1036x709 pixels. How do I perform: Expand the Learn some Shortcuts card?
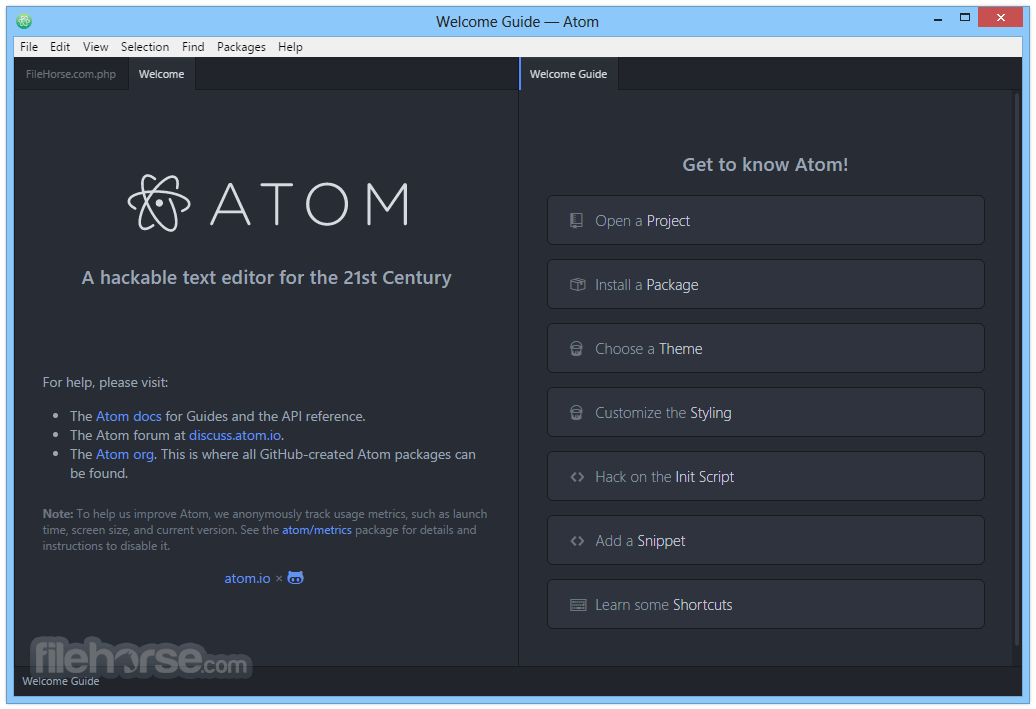pos(766,605)
